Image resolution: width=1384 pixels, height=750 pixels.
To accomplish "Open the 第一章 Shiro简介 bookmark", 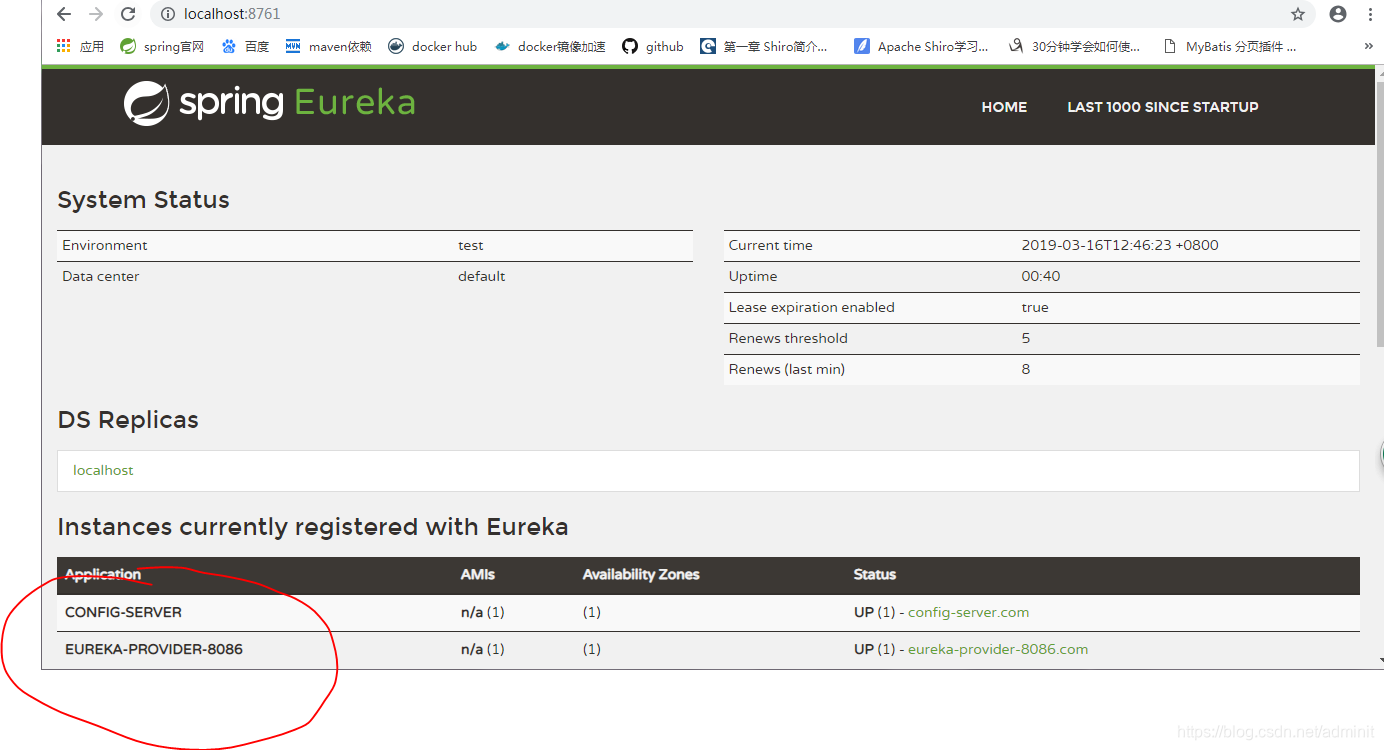I will [x=764, y=46].
